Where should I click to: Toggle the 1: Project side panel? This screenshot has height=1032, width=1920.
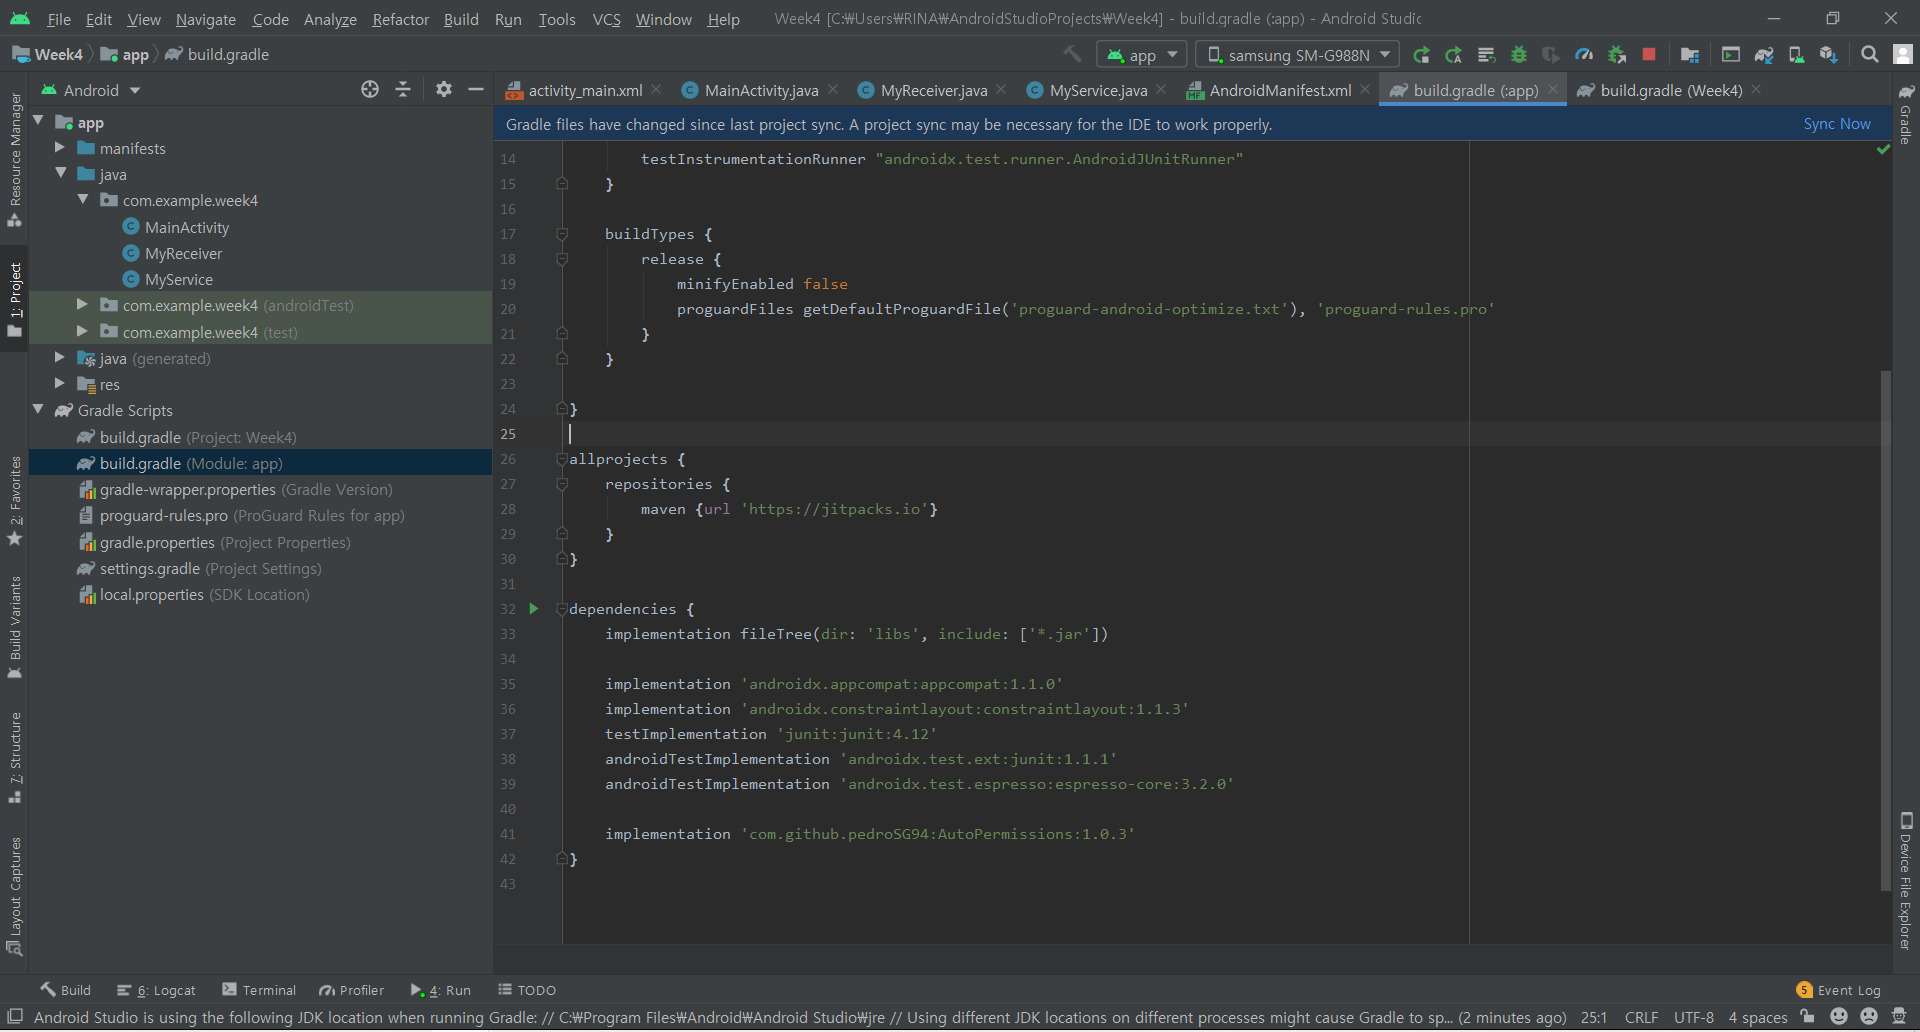(15, 300)
